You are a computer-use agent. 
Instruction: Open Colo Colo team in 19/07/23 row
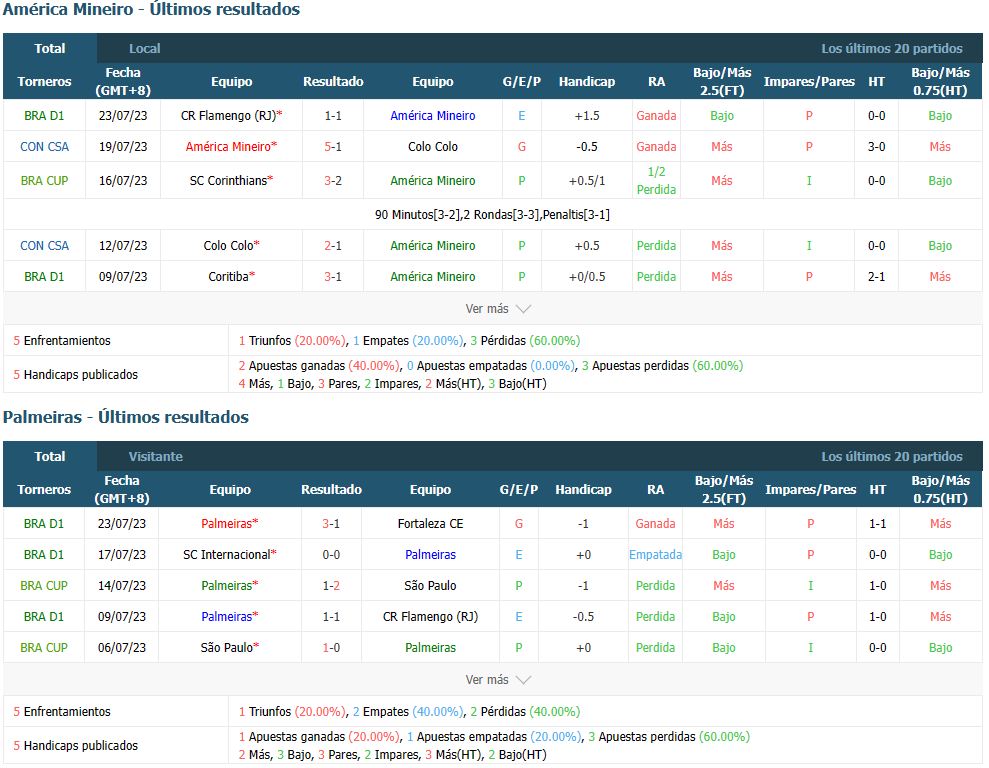[x=433, y=146]
